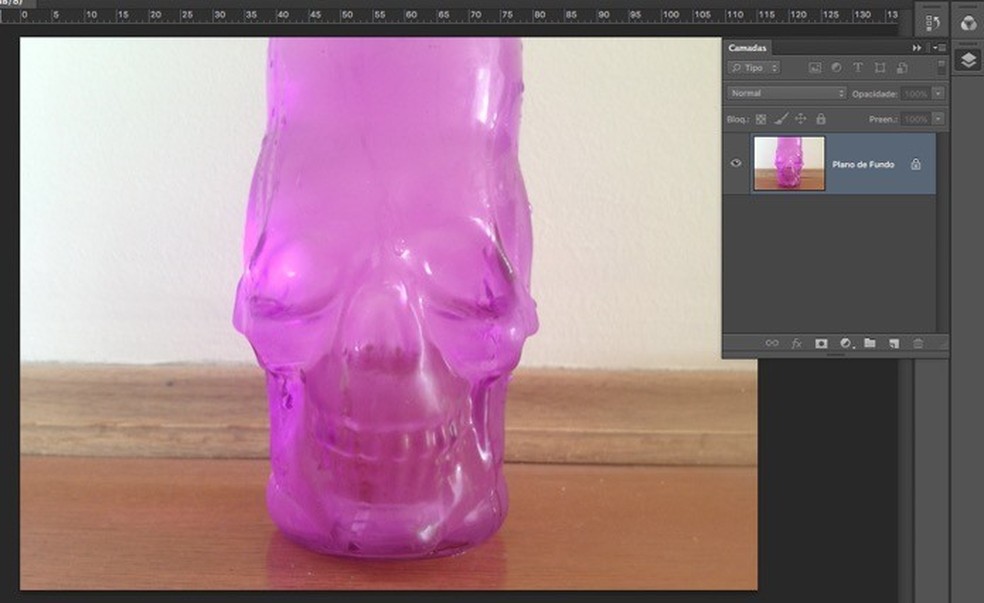Open the Camadas panel options menu
The width and height of the screenshot is (984, 603).
click(x=939, y=48)
